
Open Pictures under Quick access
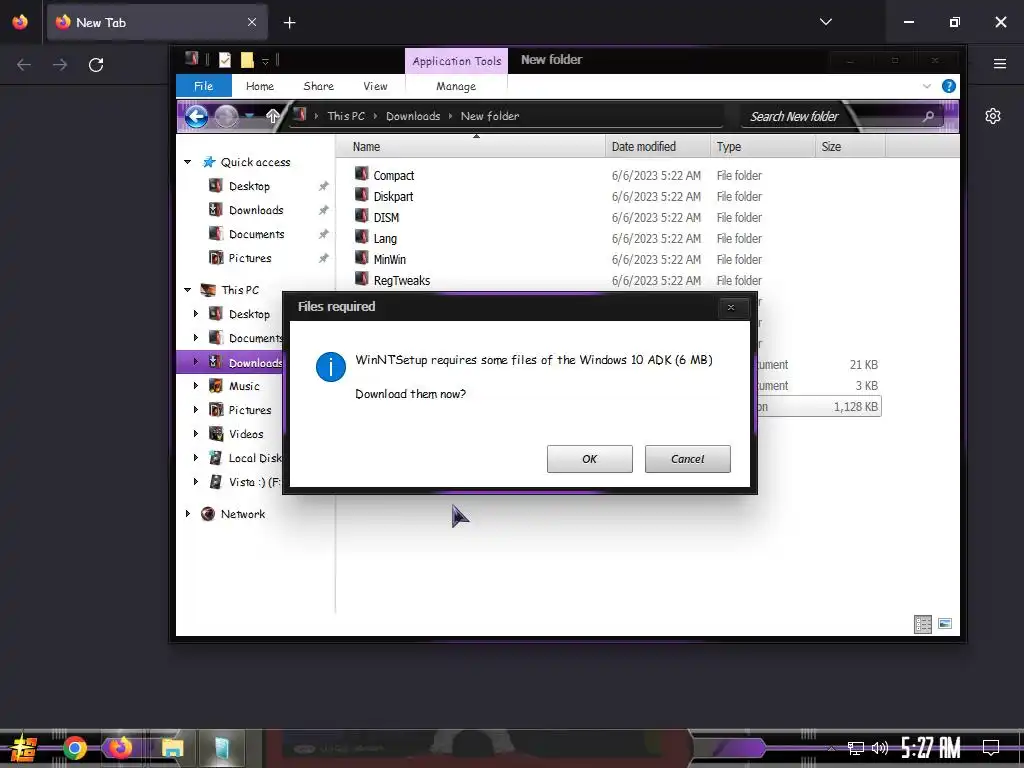(249, 258)
